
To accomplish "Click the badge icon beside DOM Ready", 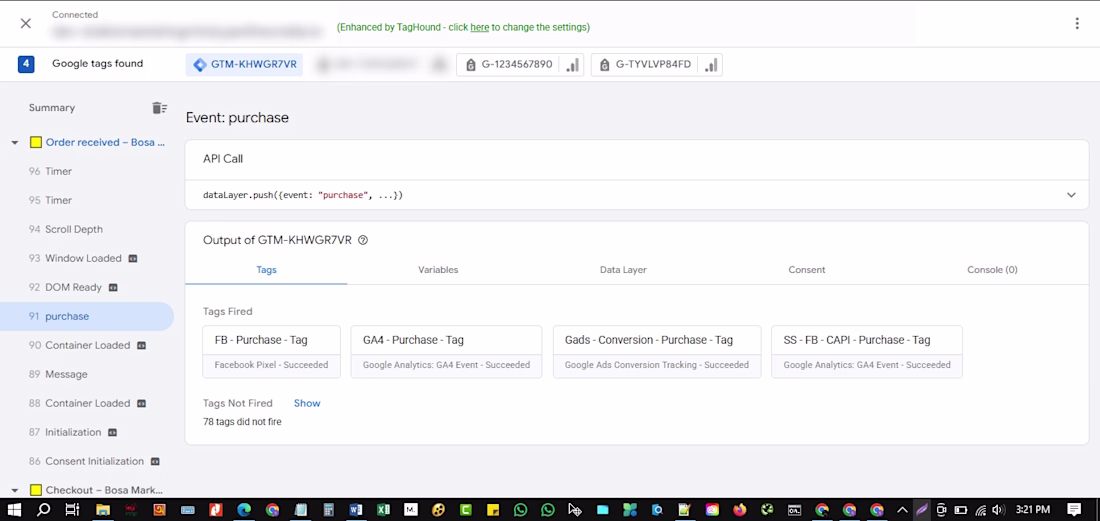I will [x=113, y=287].
